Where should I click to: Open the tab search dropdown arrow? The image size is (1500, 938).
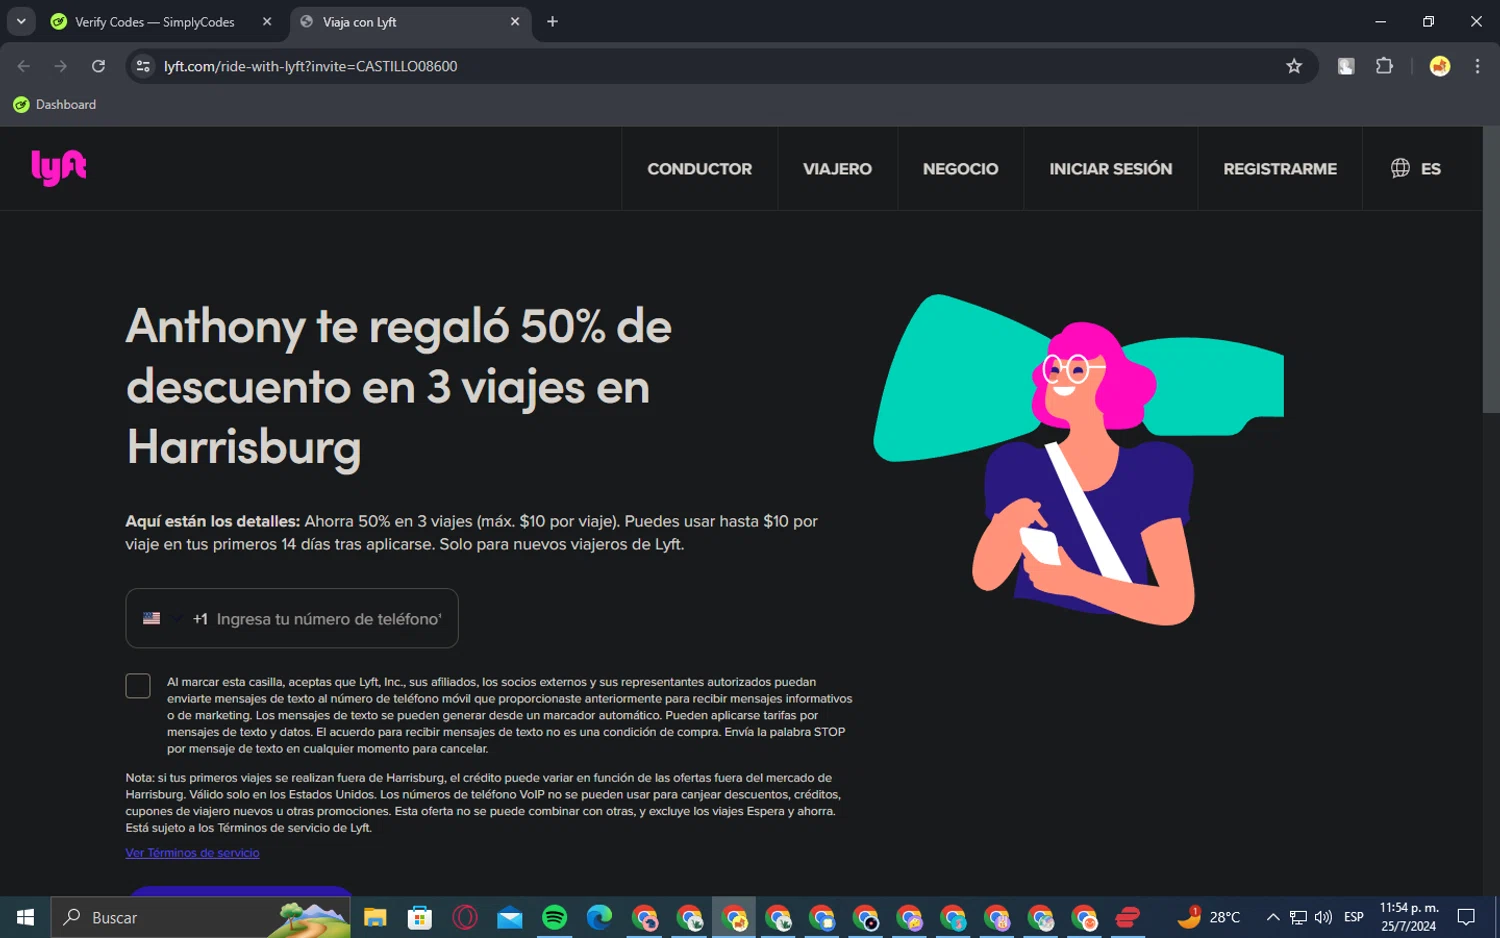click(21, 21)
